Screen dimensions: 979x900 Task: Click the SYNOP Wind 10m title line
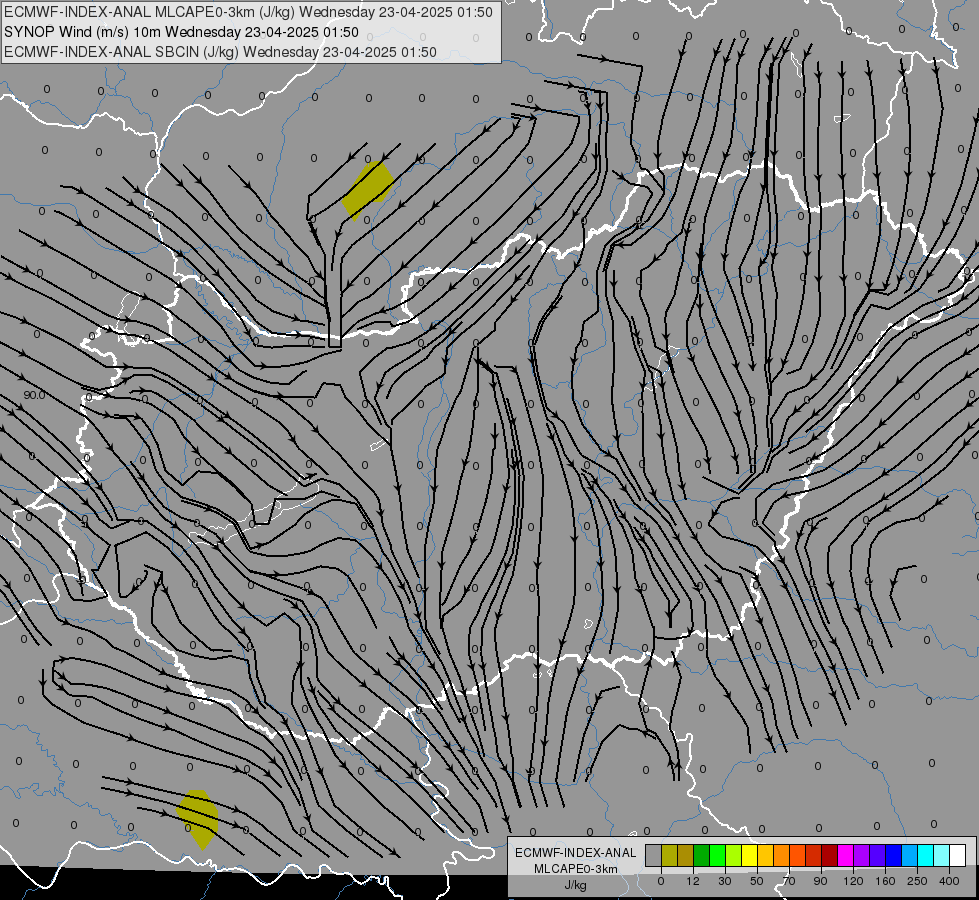pyautogui.click(x=181, y=32)
